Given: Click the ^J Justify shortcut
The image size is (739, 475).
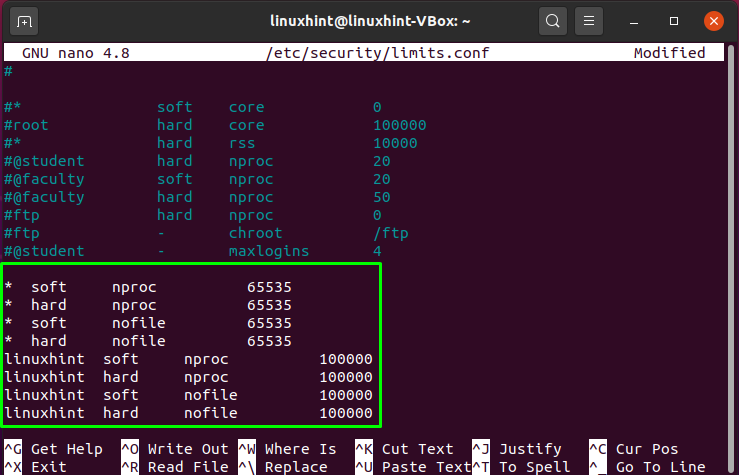Looking at the screenshot, I should point(517,449).
